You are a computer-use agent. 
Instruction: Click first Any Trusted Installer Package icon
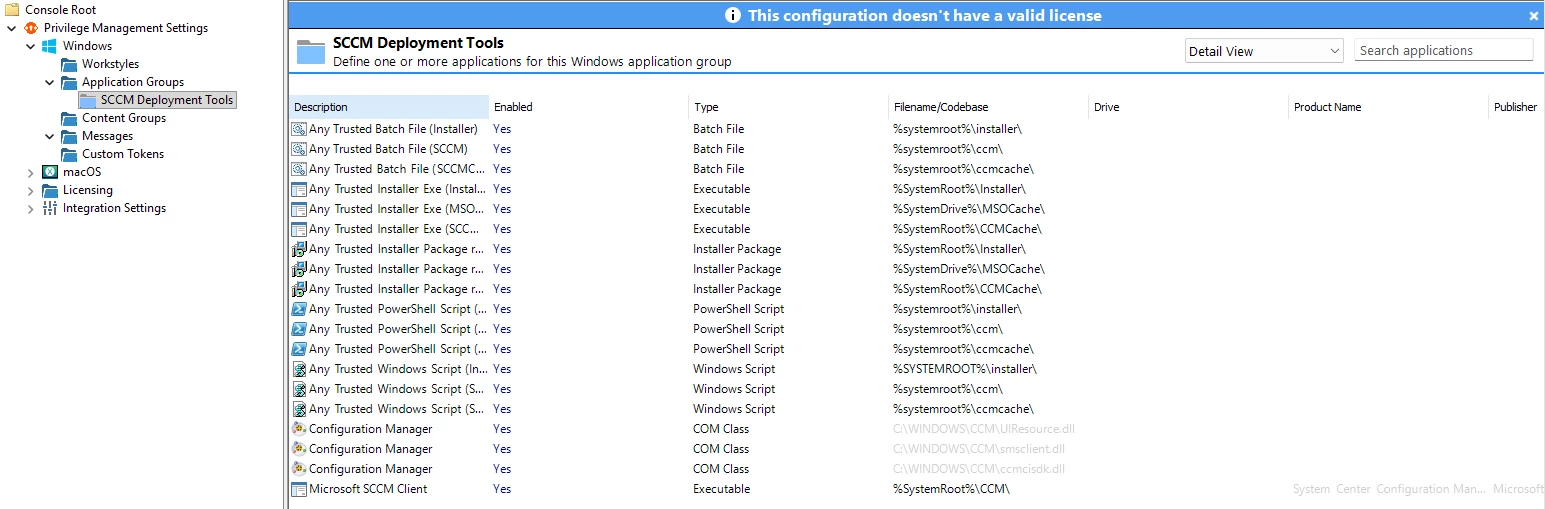[x=299, y=249]
